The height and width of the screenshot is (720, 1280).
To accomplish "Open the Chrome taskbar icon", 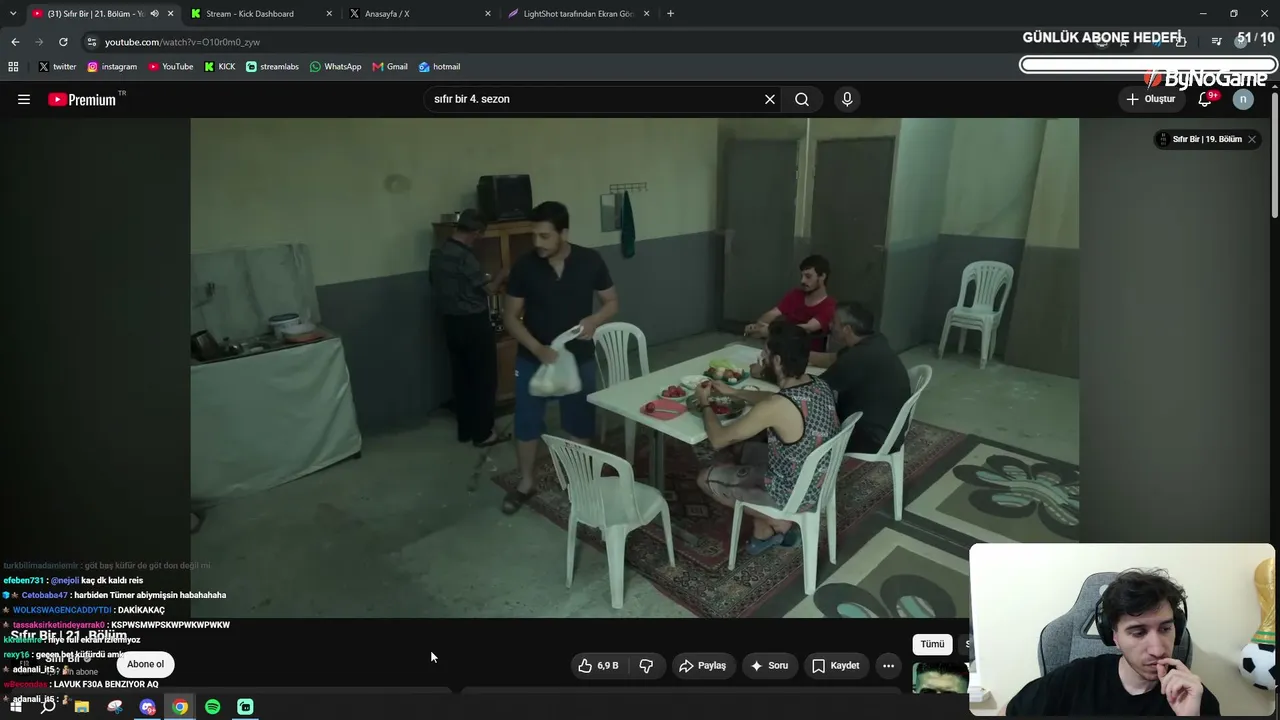I will pos(180,707).
